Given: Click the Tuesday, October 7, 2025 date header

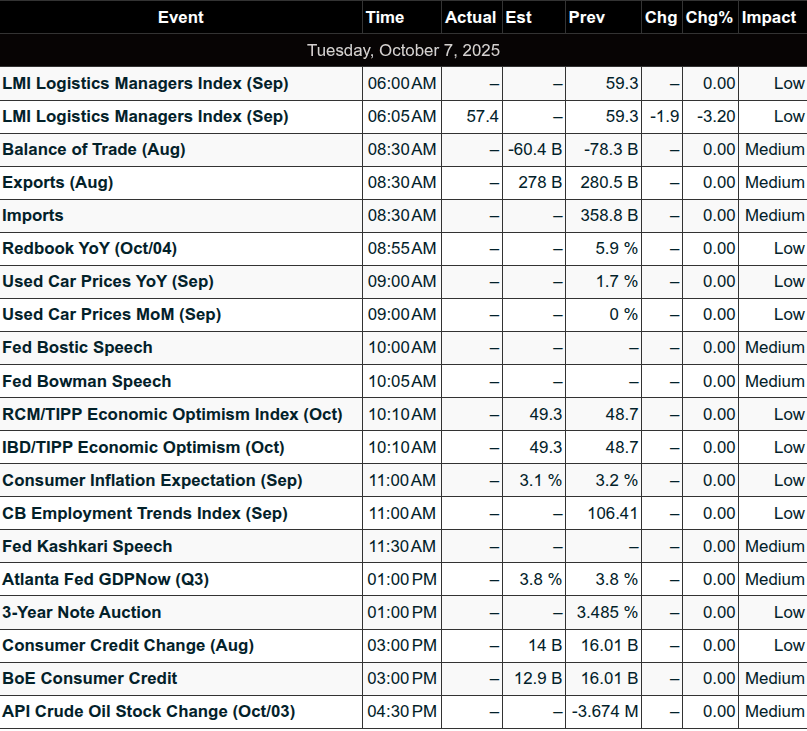Looking at the screenshot, I should [403, 50].
